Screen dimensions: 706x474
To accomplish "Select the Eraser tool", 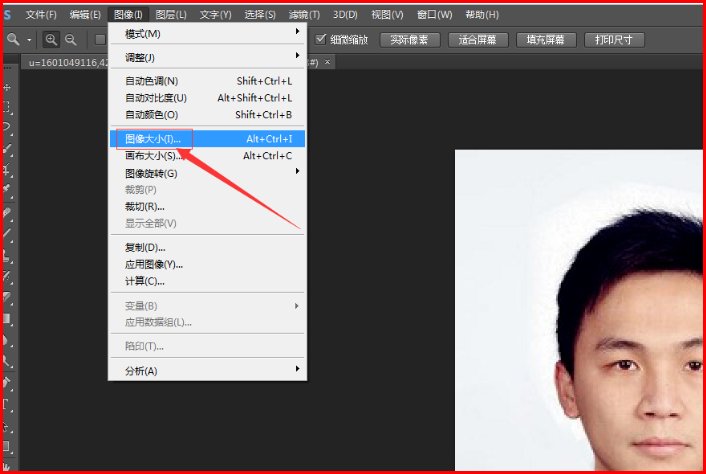I will coord(8,297).
